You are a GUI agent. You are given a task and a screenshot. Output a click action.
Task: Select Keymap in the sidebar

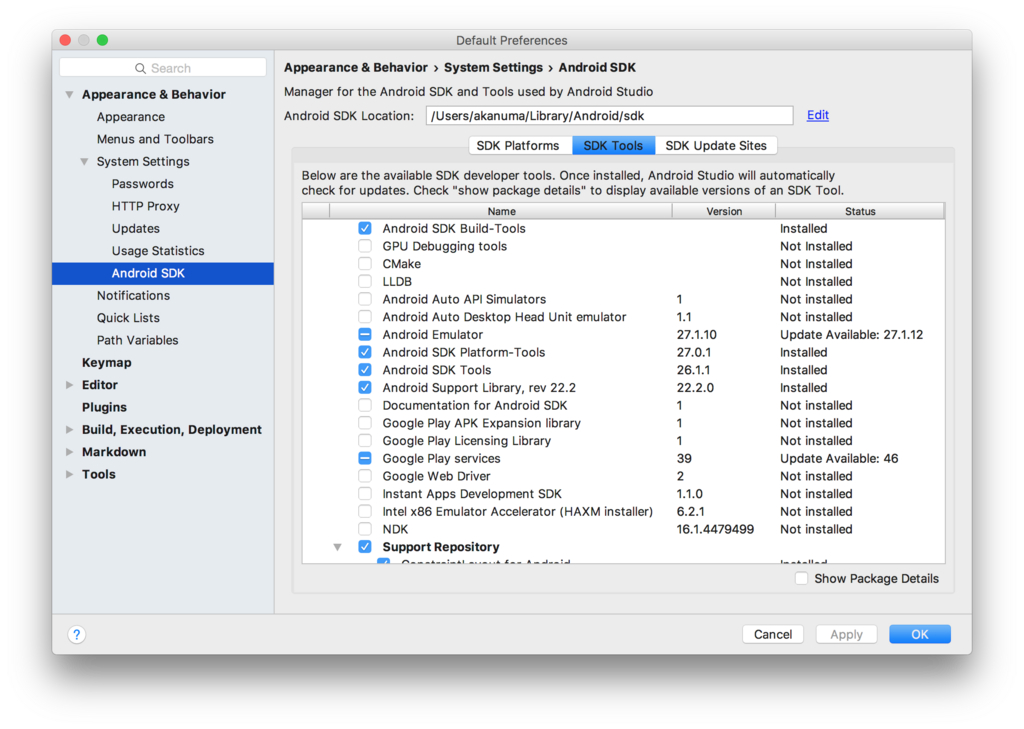click(106, 363)
